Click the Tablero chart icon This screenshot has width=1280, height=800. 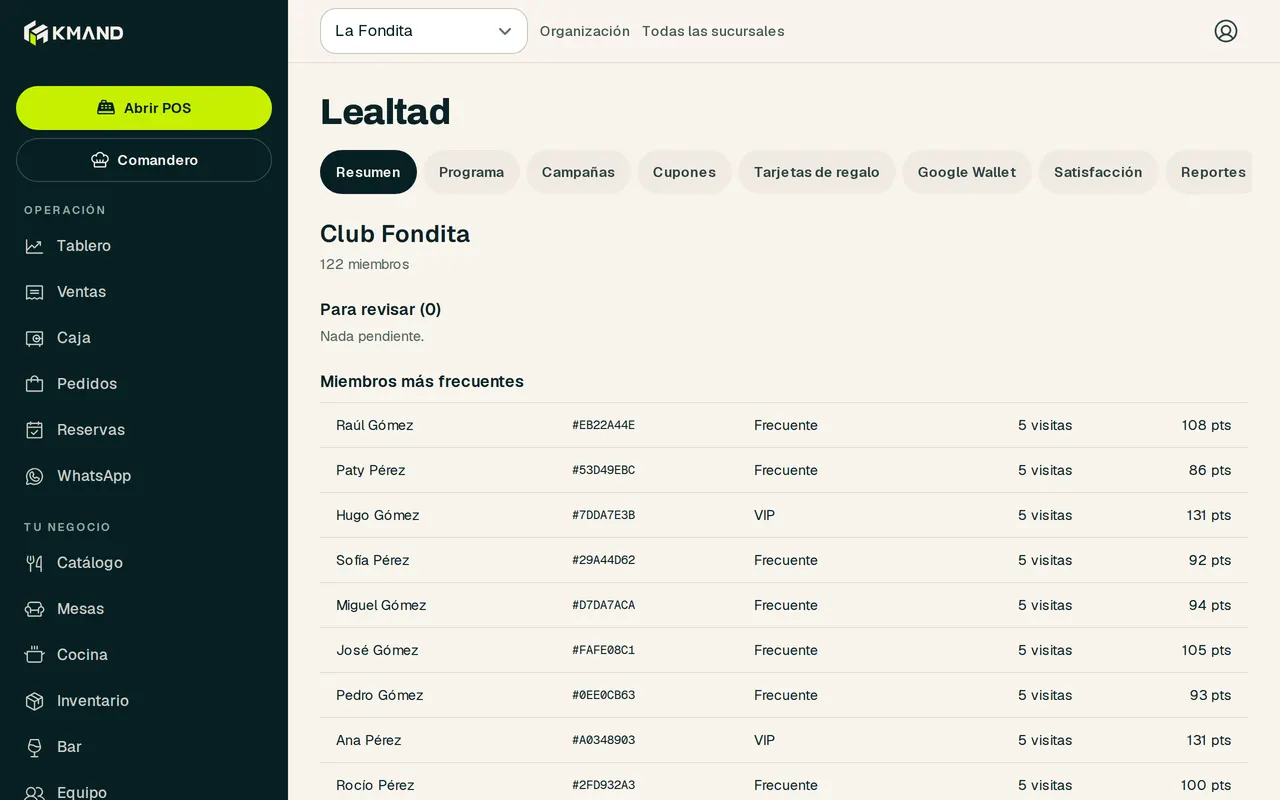(34, 246)
